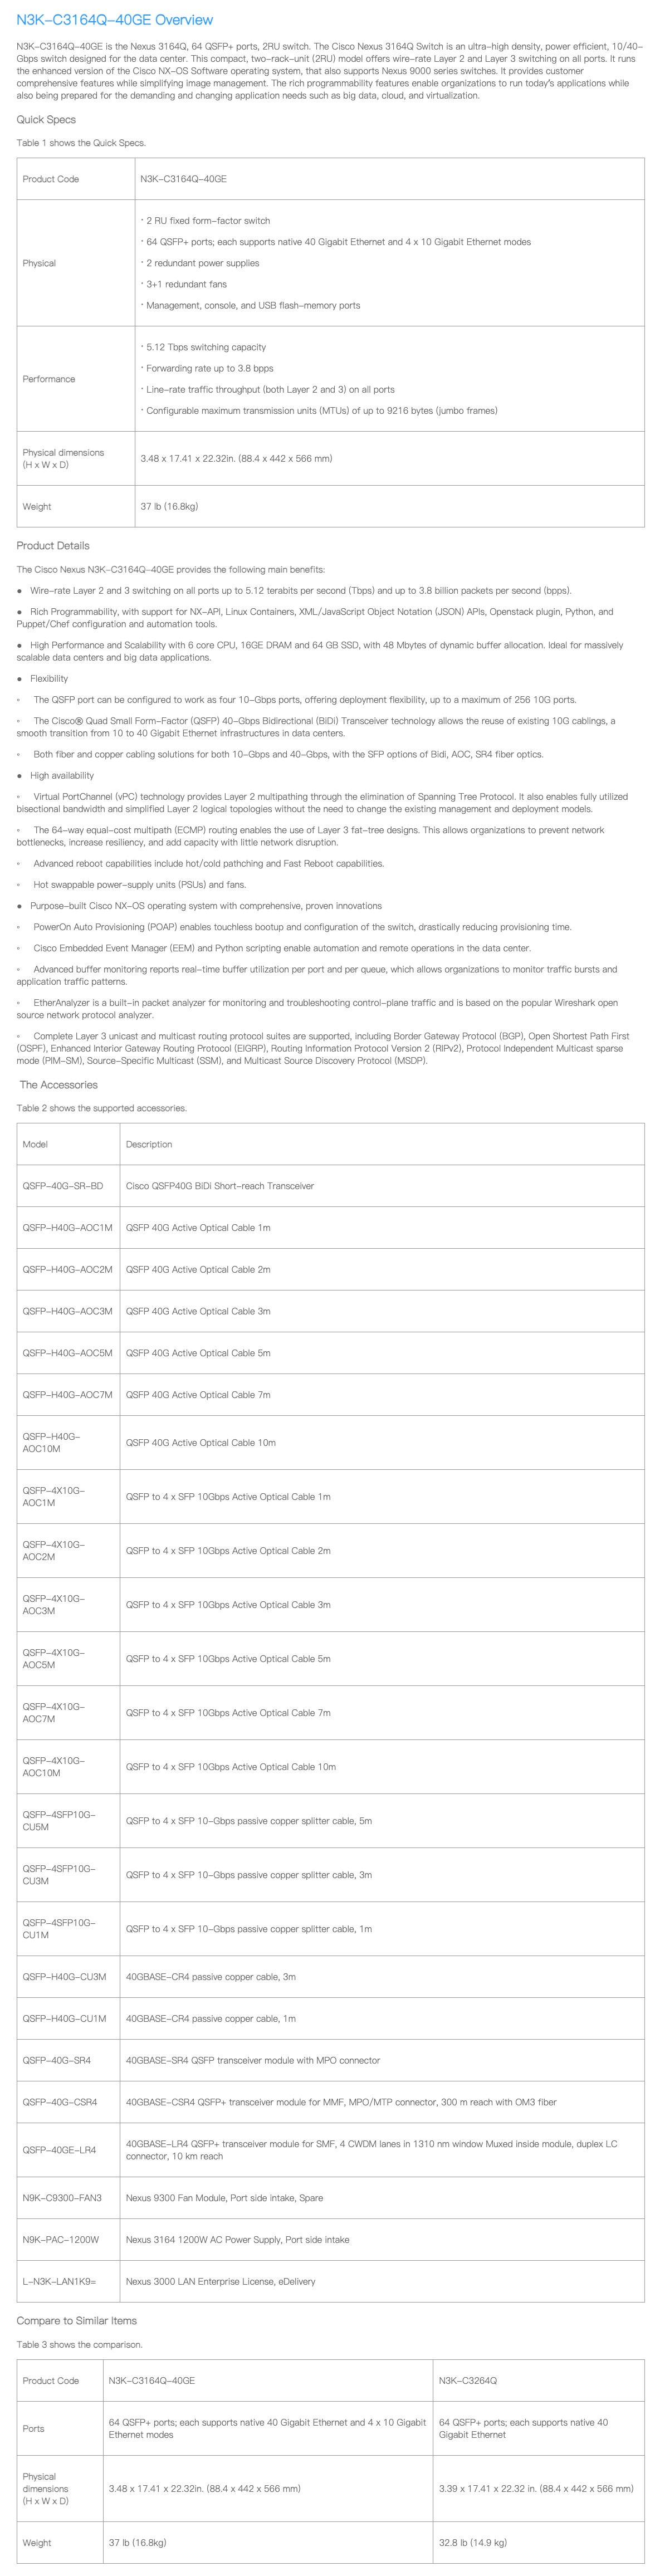Click the N3K-C3164Q-40GE Overview heading
The height and width of the screenshot is (2576, 655).
click(x=114, y=20)
